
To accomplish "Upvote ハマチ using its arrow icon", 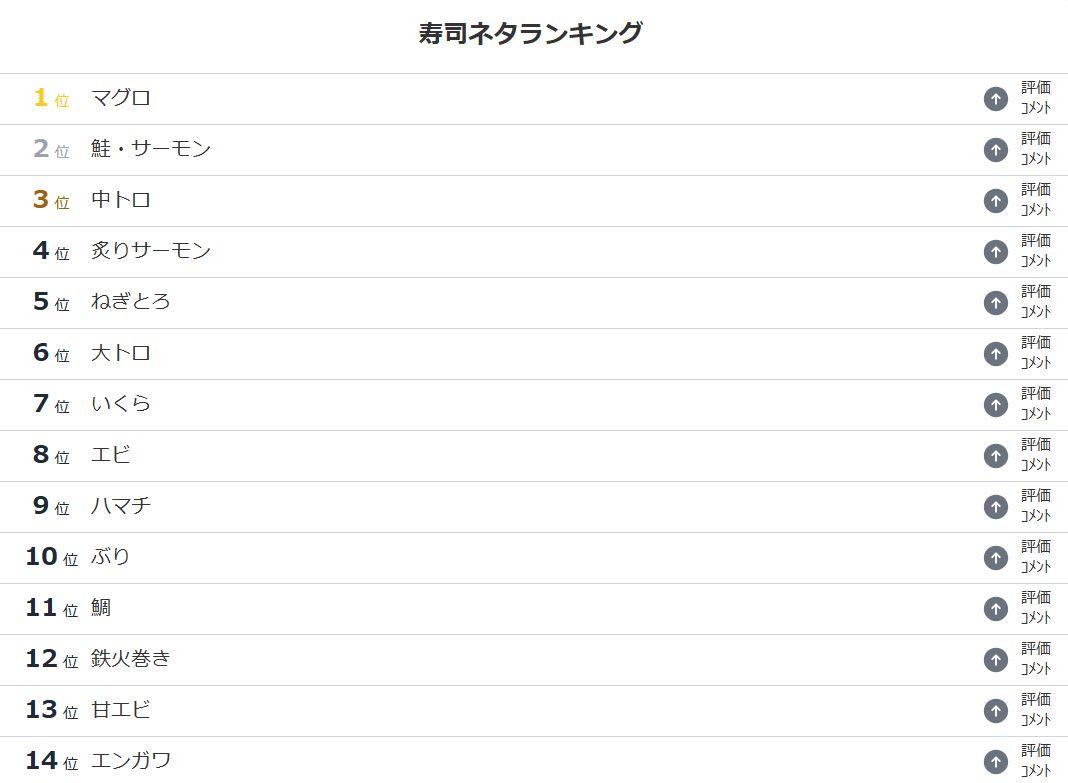I will (995, 507).
